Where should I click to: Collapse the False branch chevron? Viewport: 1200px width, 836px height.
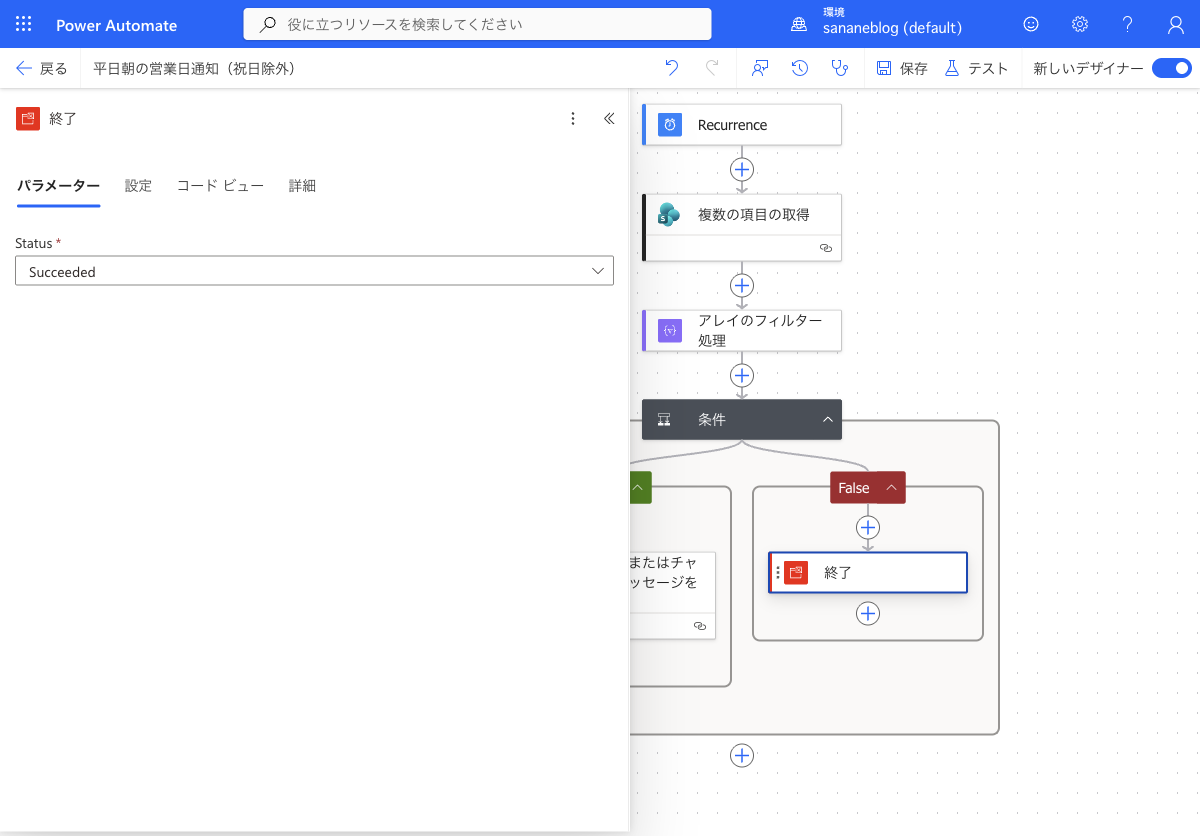tap(890, 488)
